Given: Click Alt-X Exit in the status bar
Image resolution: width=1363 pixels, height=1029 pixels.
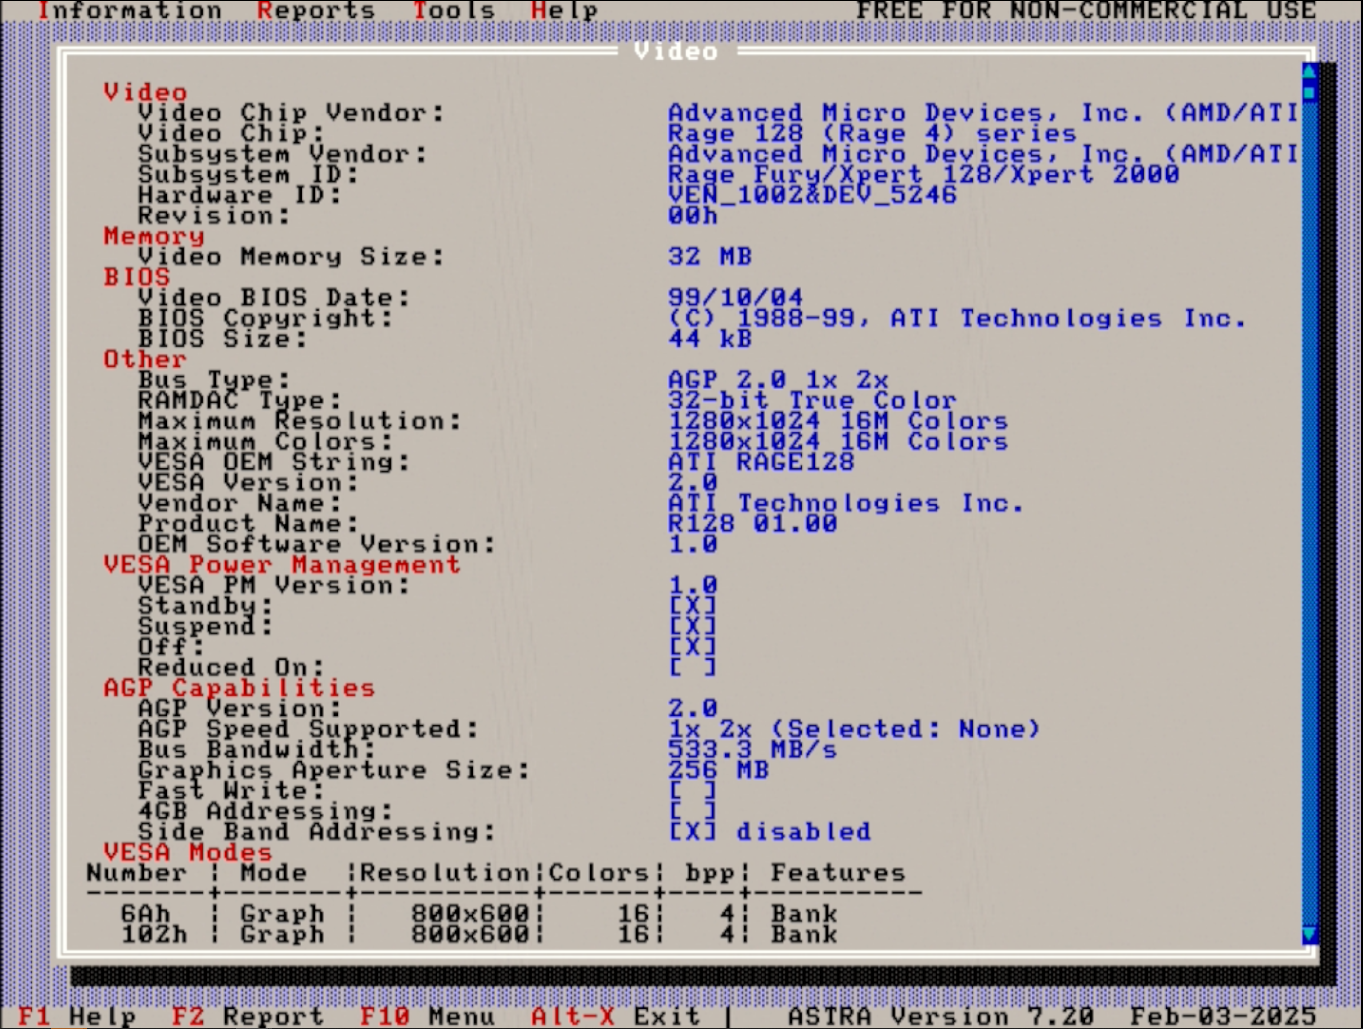Looking at the screenshot, I should [615, 1016].
